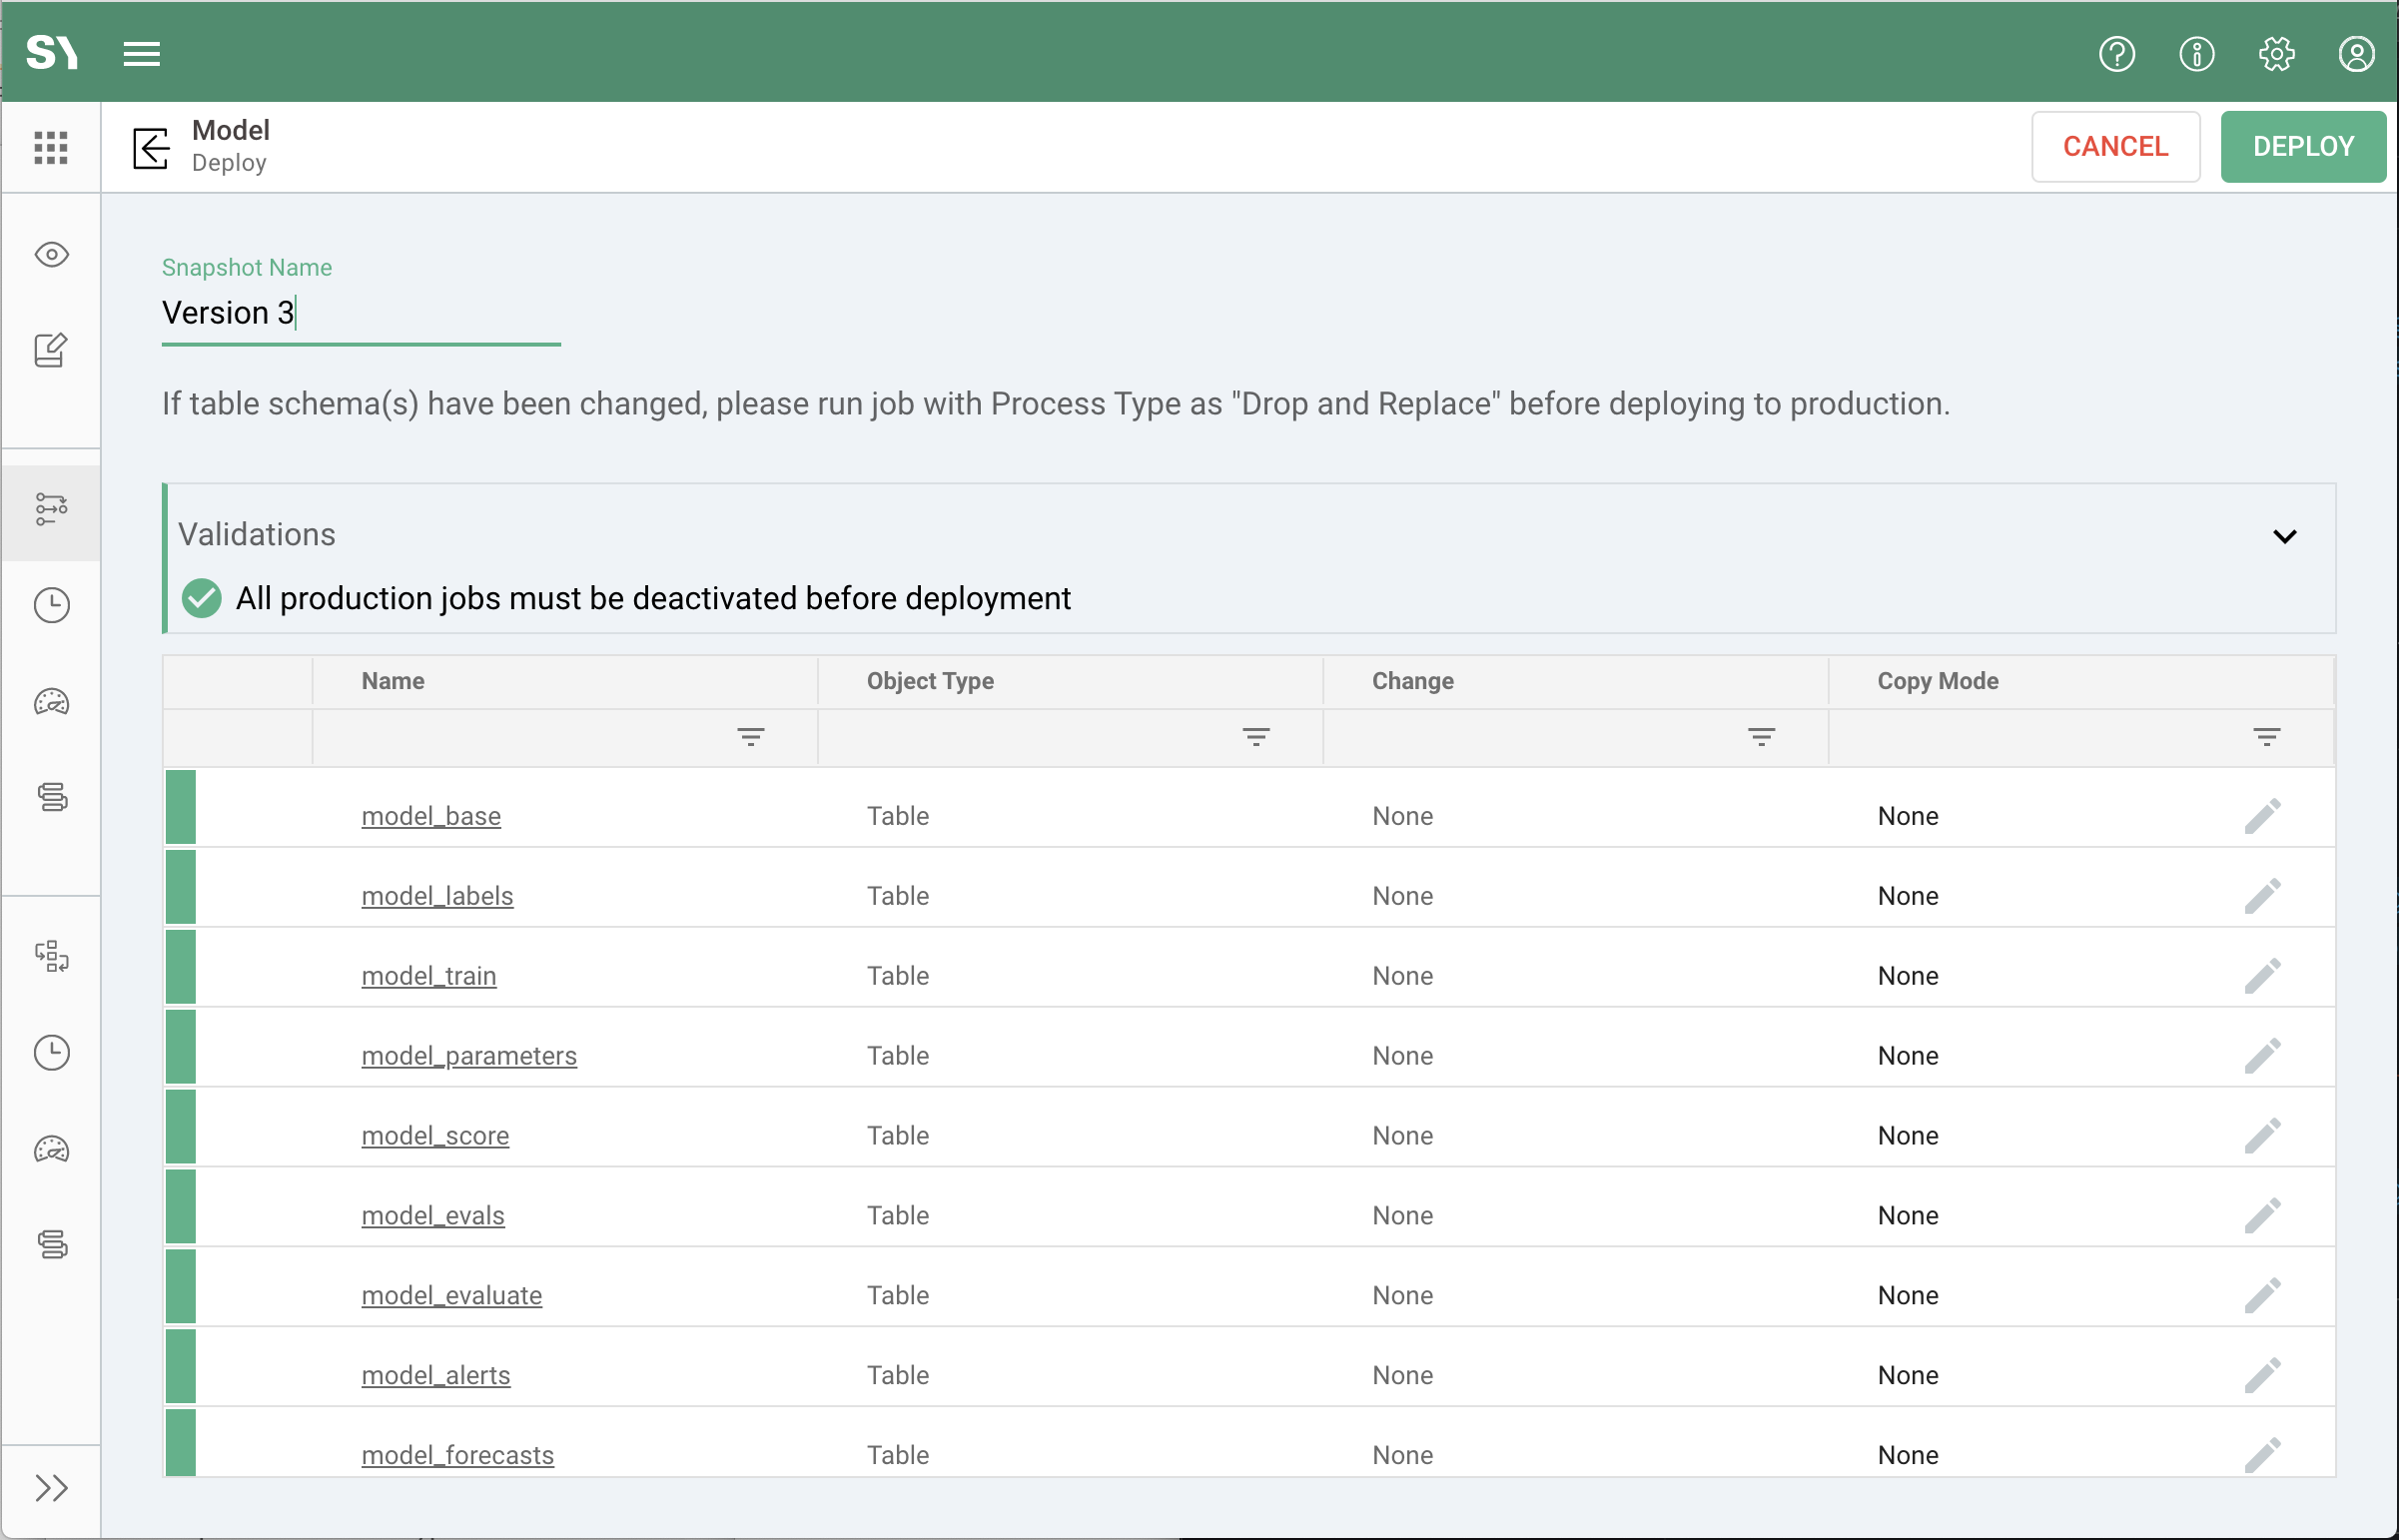
Task: Click the help question mark icon
Action: (2116, 54)
